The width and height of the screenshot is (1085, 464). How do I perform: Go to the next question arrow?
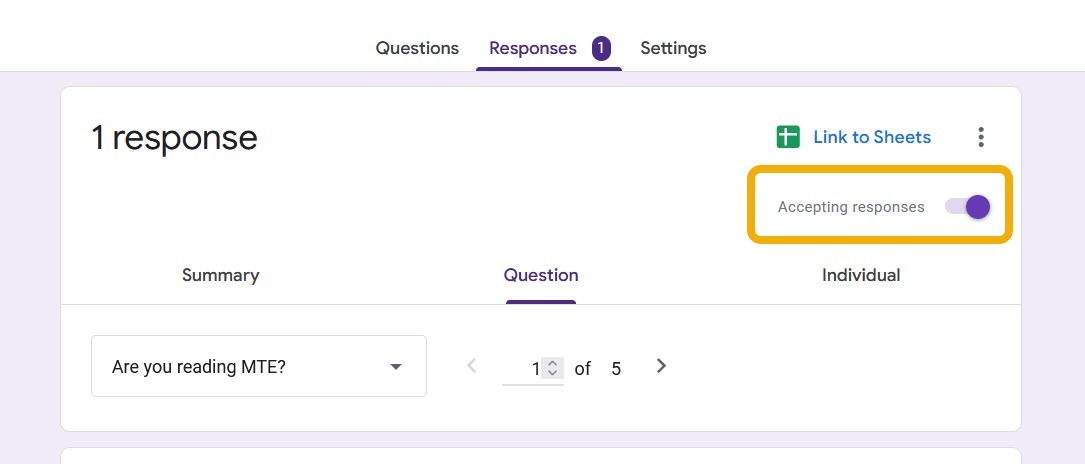[x=661, y=366]
